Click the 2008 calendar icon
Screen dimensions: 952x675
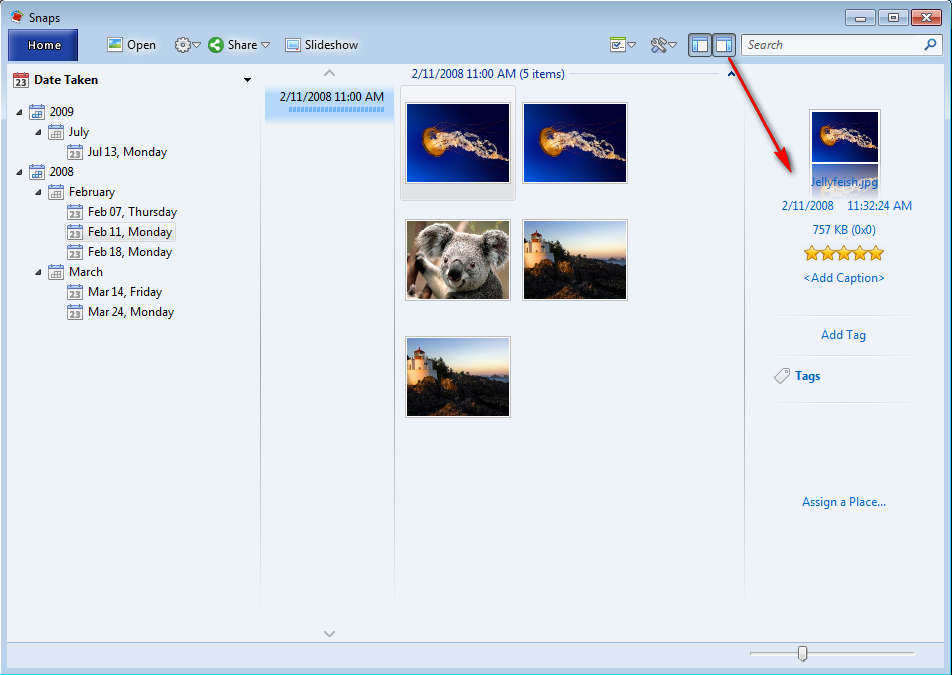pos(37,172)
